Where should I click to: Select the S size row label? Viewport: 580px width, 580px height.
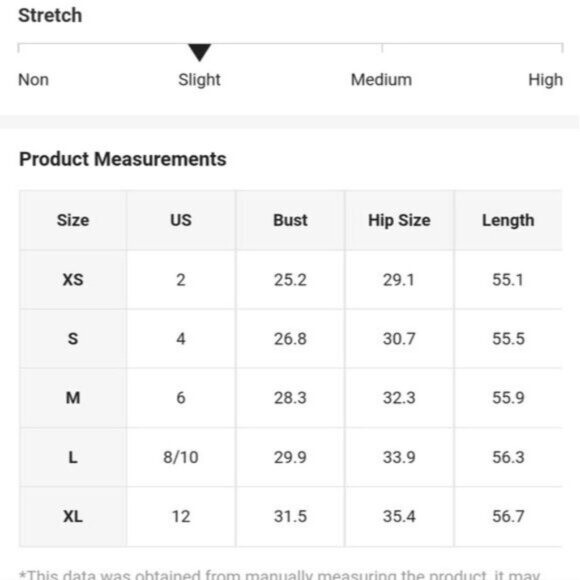[73, 339]
